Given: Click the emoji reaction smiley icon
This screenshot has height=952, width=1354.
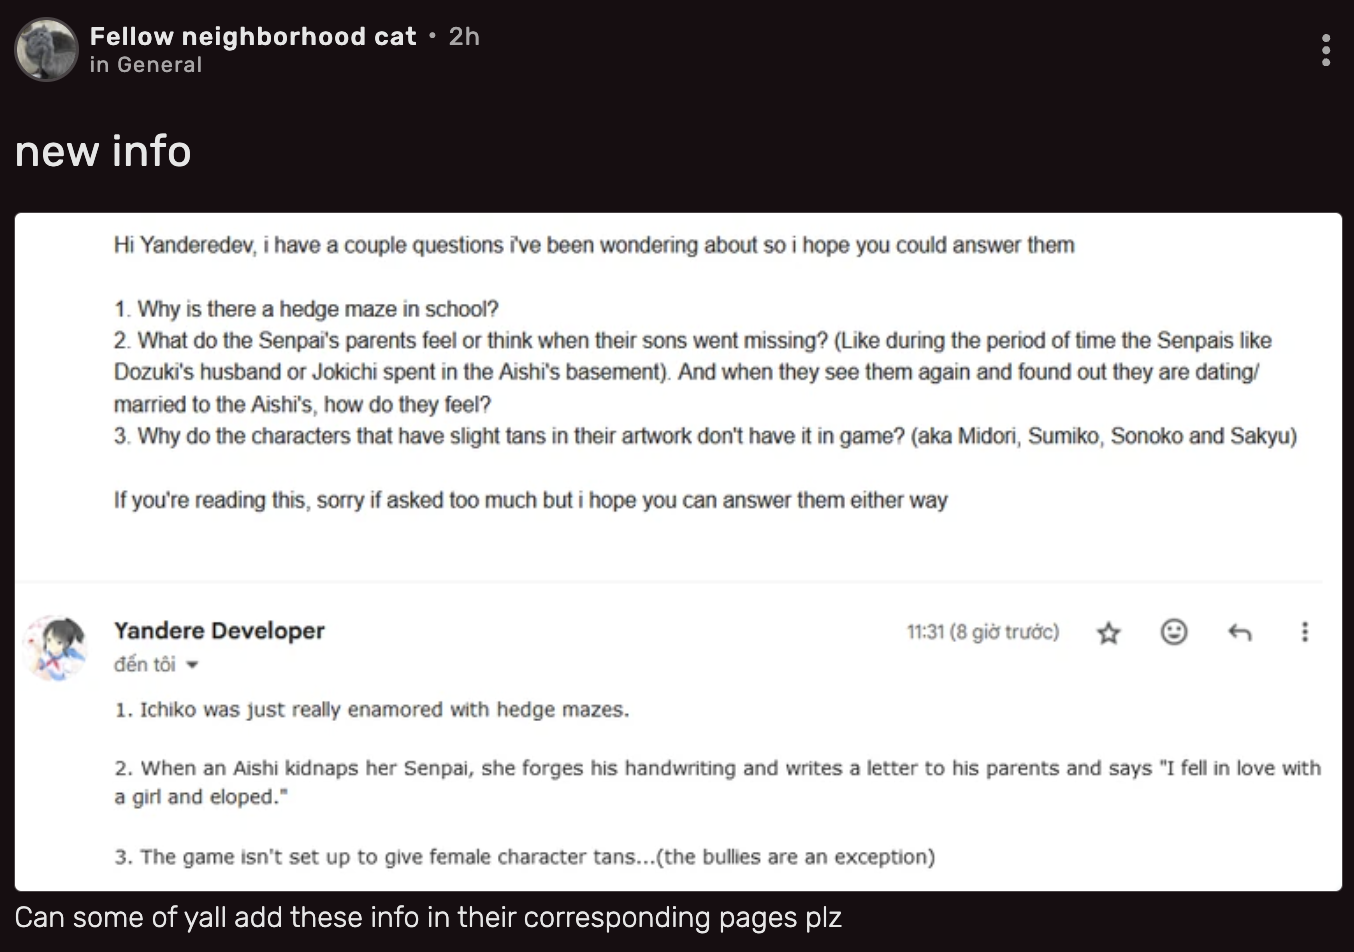Looking at the screenshot, I should [x=1174, y=631].
